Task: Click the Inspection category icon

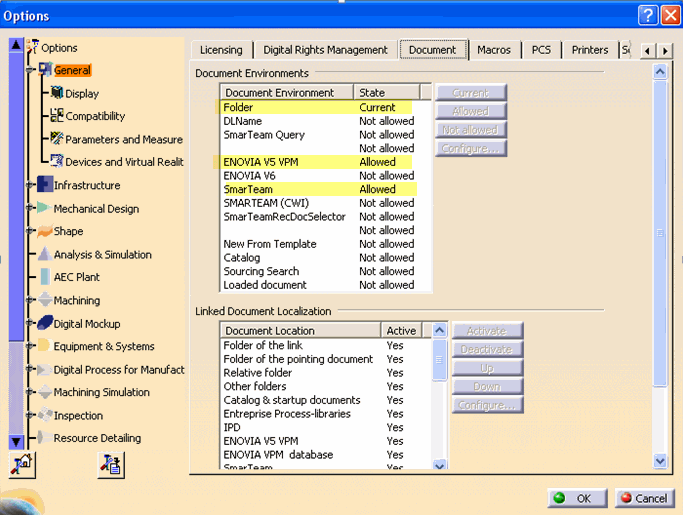Action: 45,414
